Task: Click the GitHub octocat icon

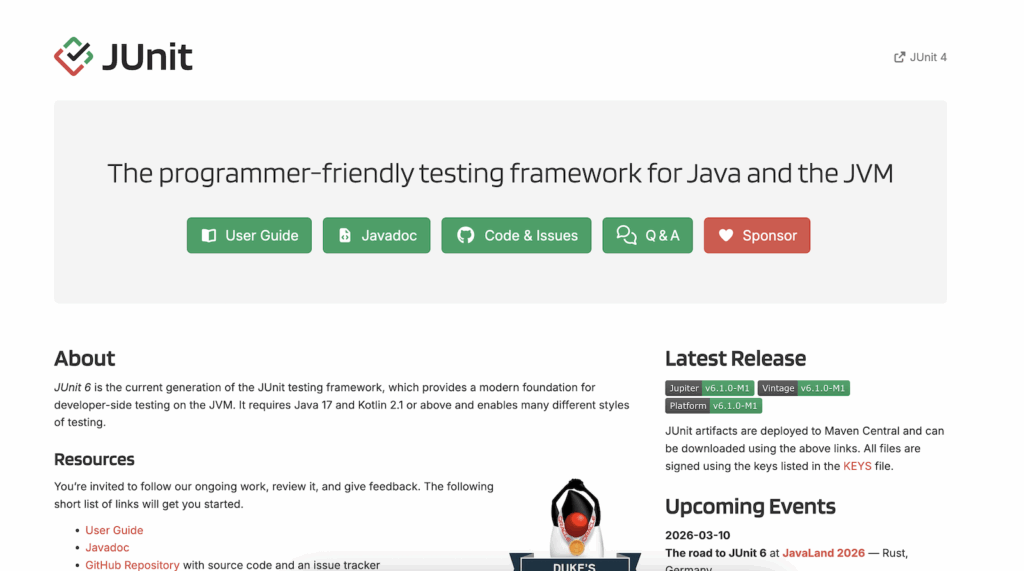Action: pos(466,235)
